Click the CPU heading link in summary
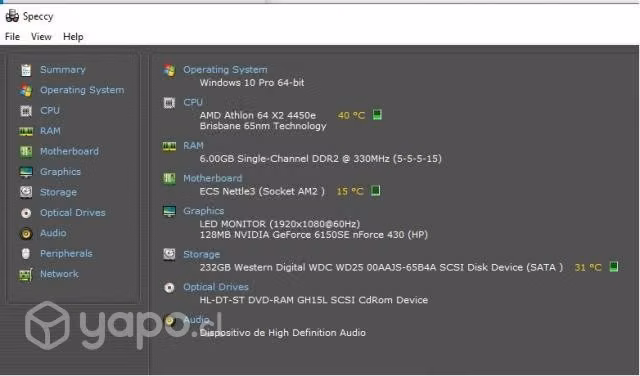 point(193,102)
